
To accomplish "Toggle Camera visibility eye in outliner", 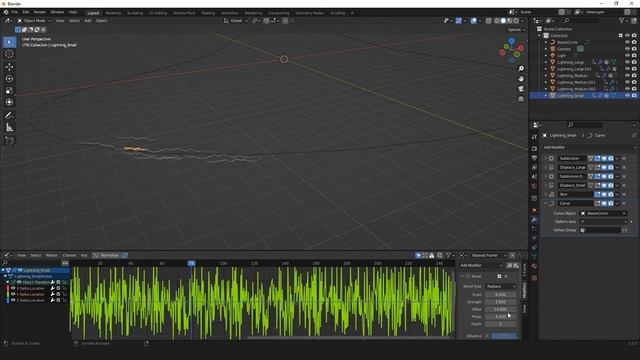I will (x=627, y=49).
